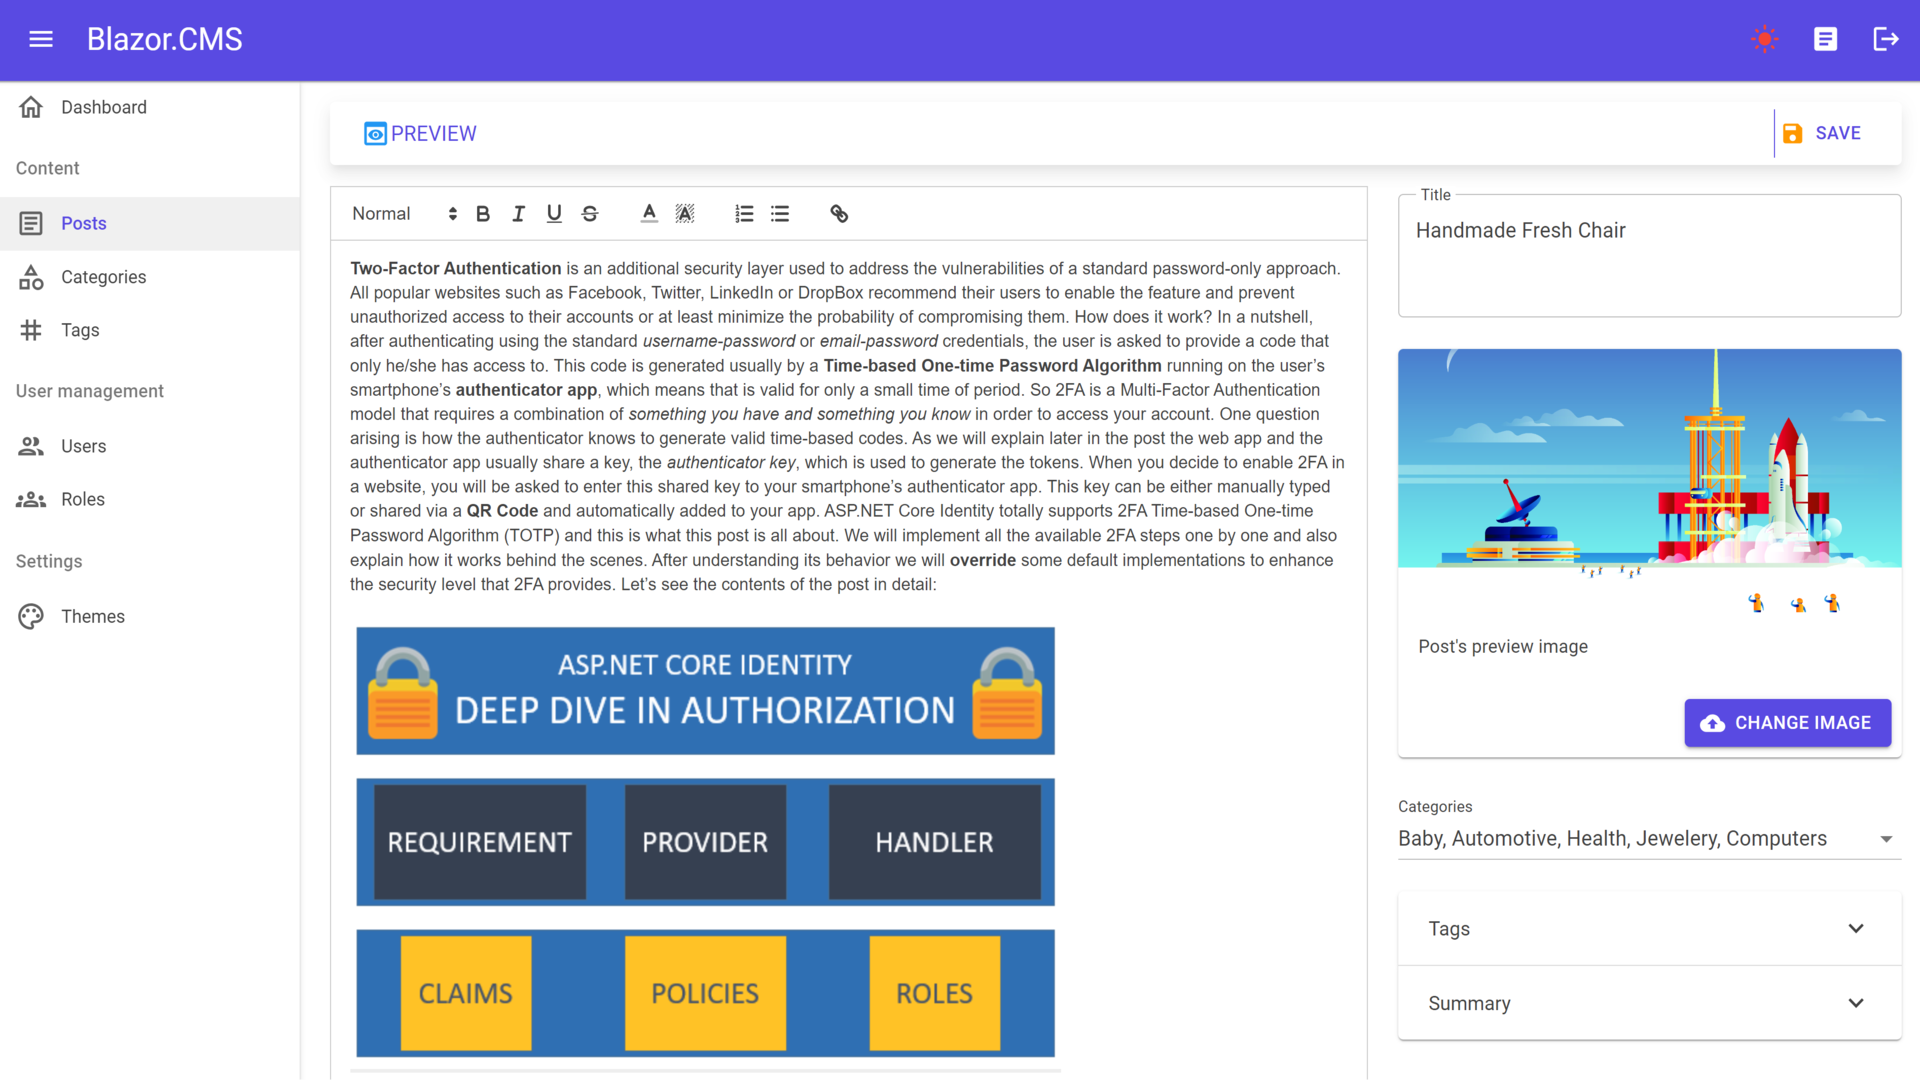The image size is (1920, 1080).
Task: Open the text color picker
Action: point(649,214)
